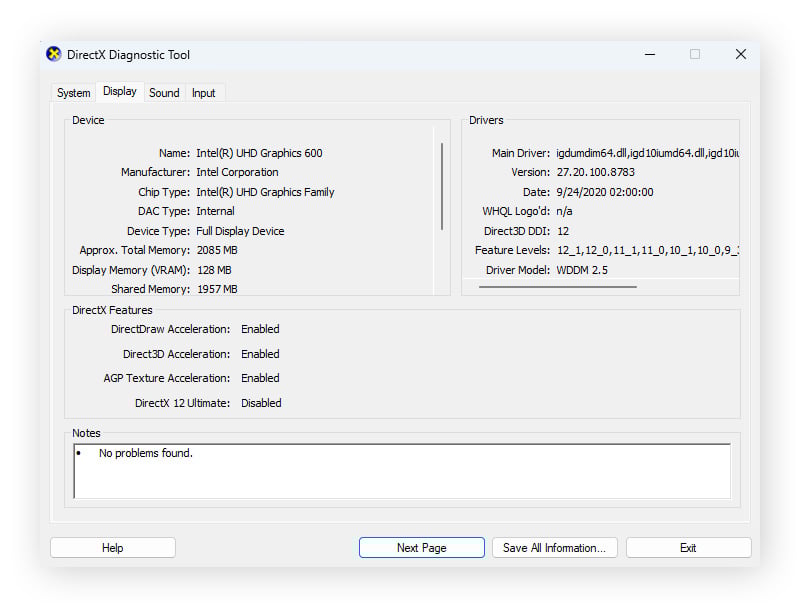Click the Help button
This screenshot has width=800, height=607.
[112, 547]
